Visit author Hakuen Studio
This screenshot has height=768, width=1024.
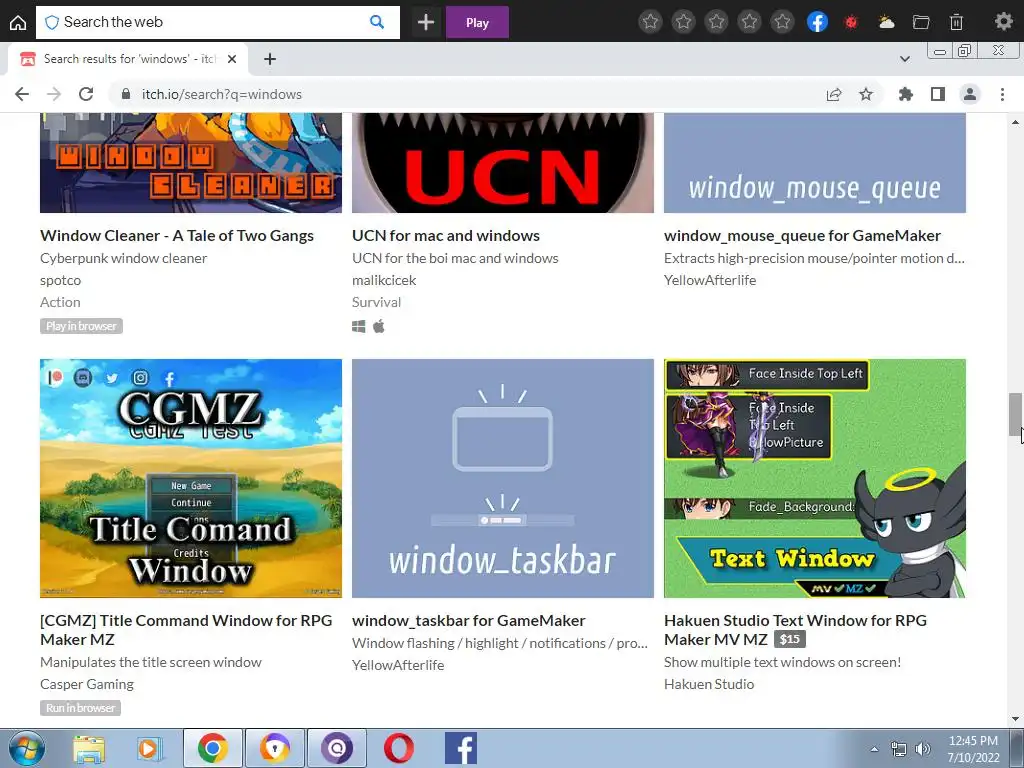(x=709, y=684)
